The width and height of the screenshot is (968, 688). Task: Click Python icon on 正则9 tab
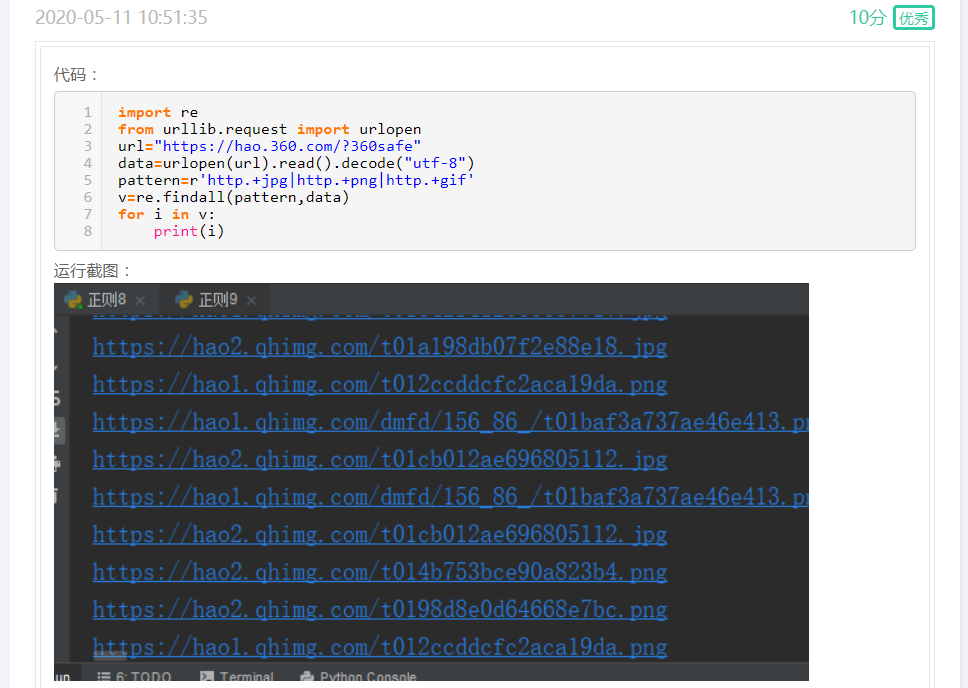point(185,300)
